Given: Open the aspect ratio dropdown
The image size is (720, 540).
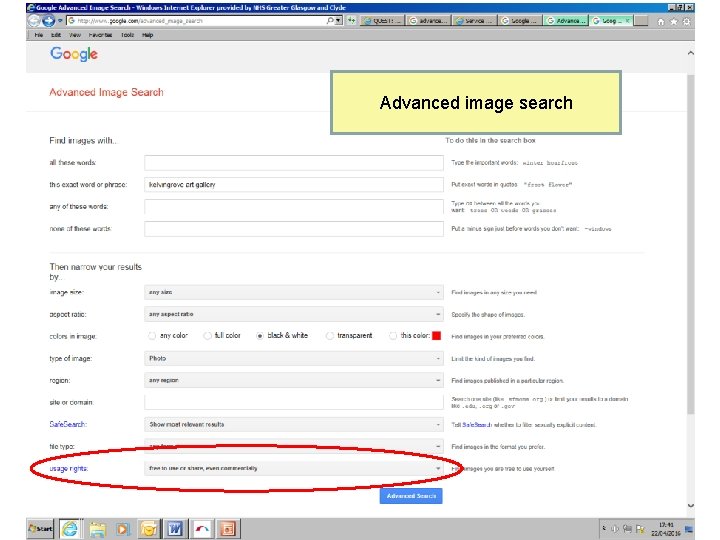Looking at the screenshot, I should point(294,314).
